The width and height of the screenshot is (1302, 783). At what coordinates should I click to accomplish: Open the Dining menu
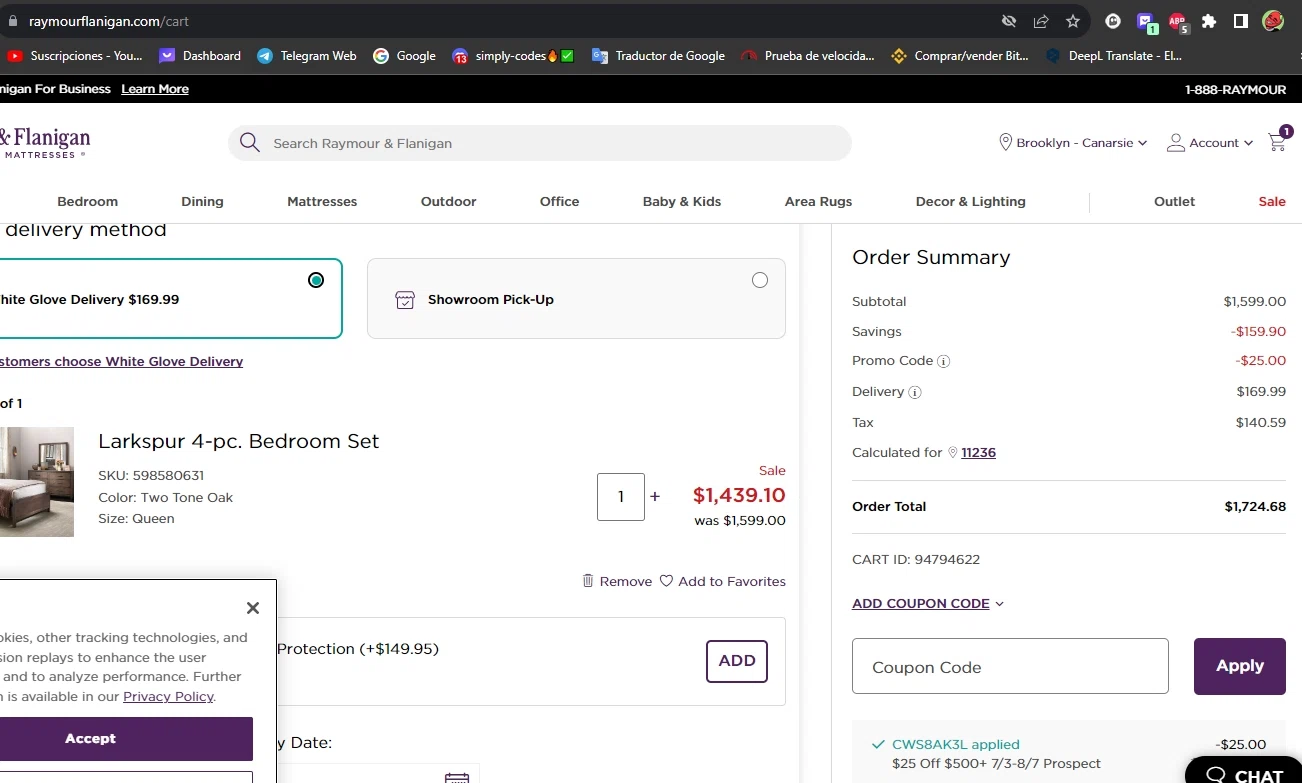(202, 201)
